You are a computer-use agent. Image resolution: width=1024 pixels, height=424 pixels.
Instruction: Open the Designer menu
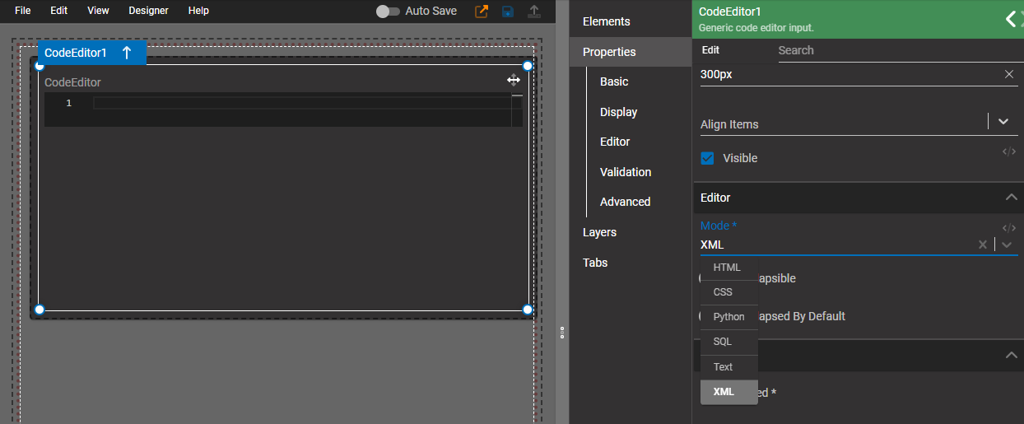148,10
